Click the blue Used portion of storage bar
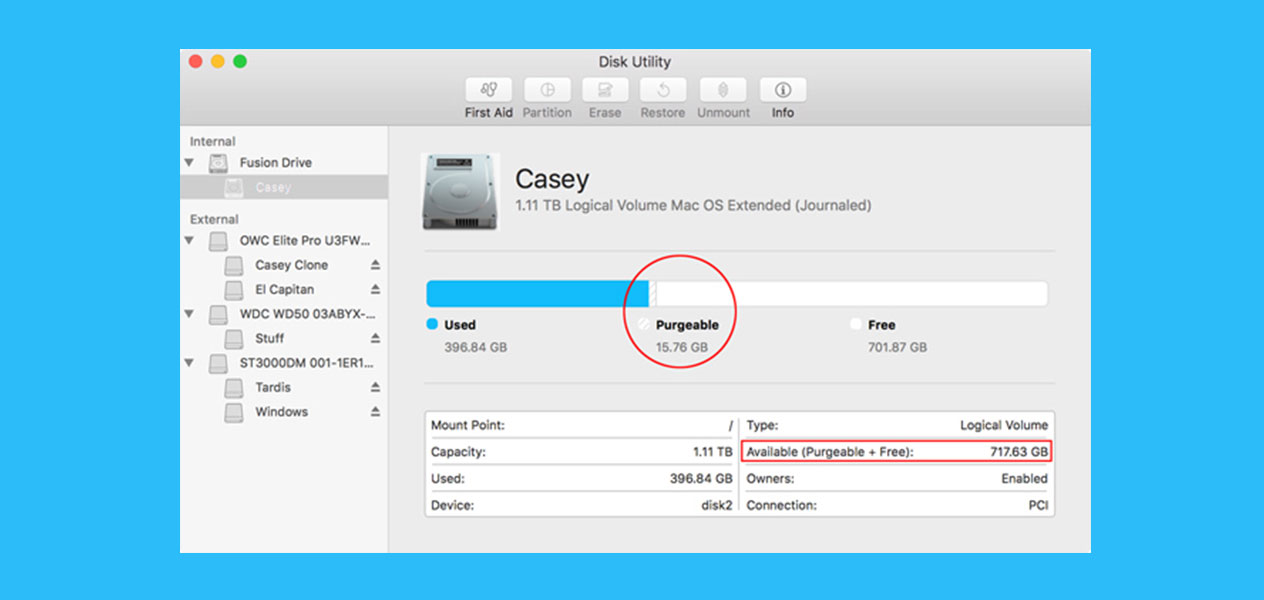This screenshot has height=600, width=1264. tap(536, 294)
